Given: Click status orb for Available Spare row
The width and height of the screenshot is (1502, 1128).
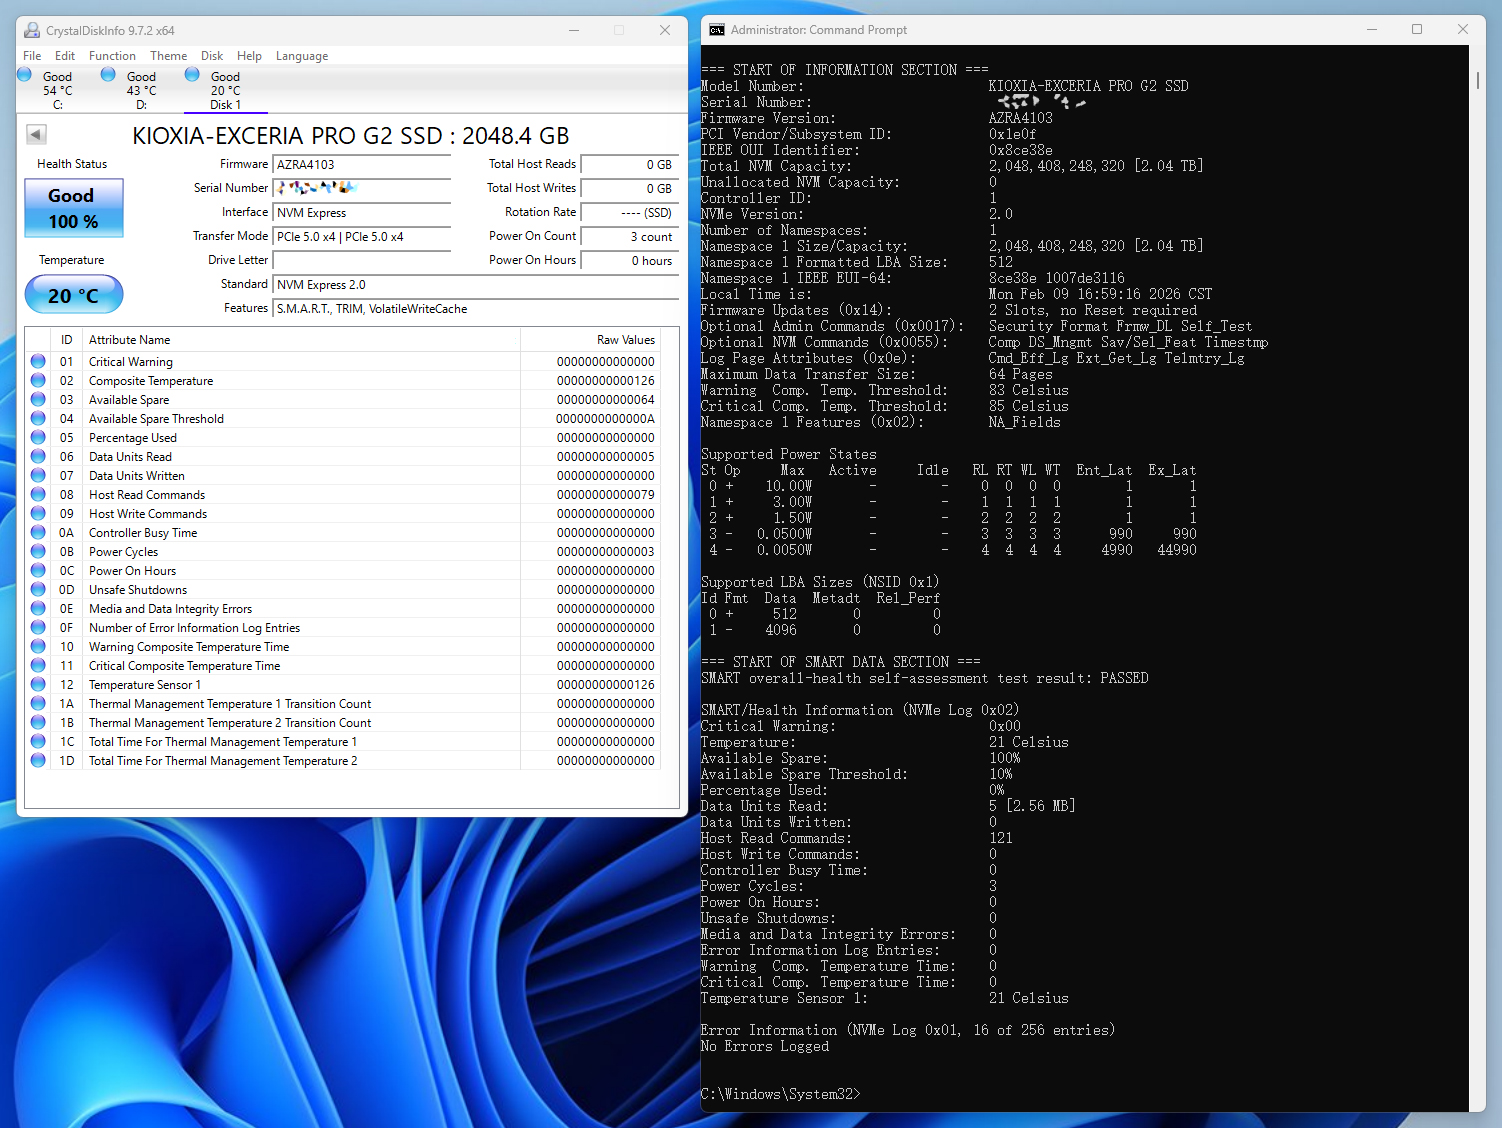Looking at the screenshot, I should click(38, 399).
